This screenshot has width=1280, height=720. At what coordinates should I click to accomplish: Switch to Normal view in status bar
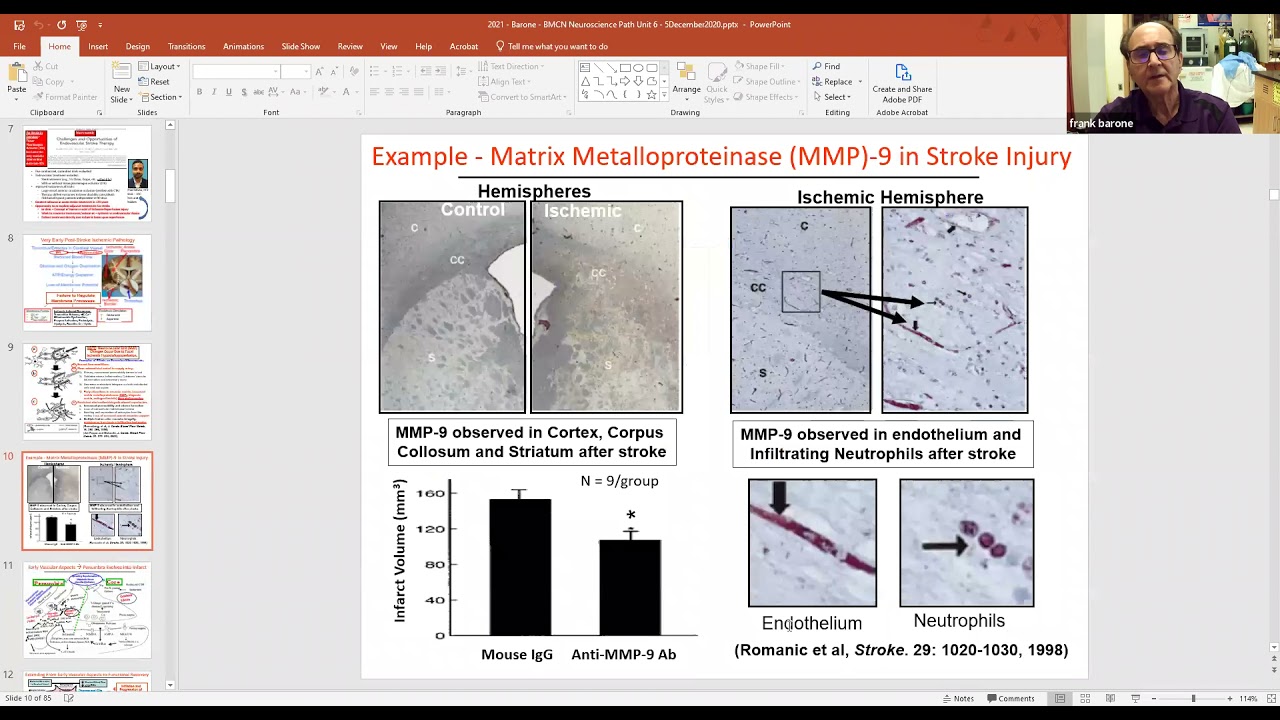coord(1060,698)
